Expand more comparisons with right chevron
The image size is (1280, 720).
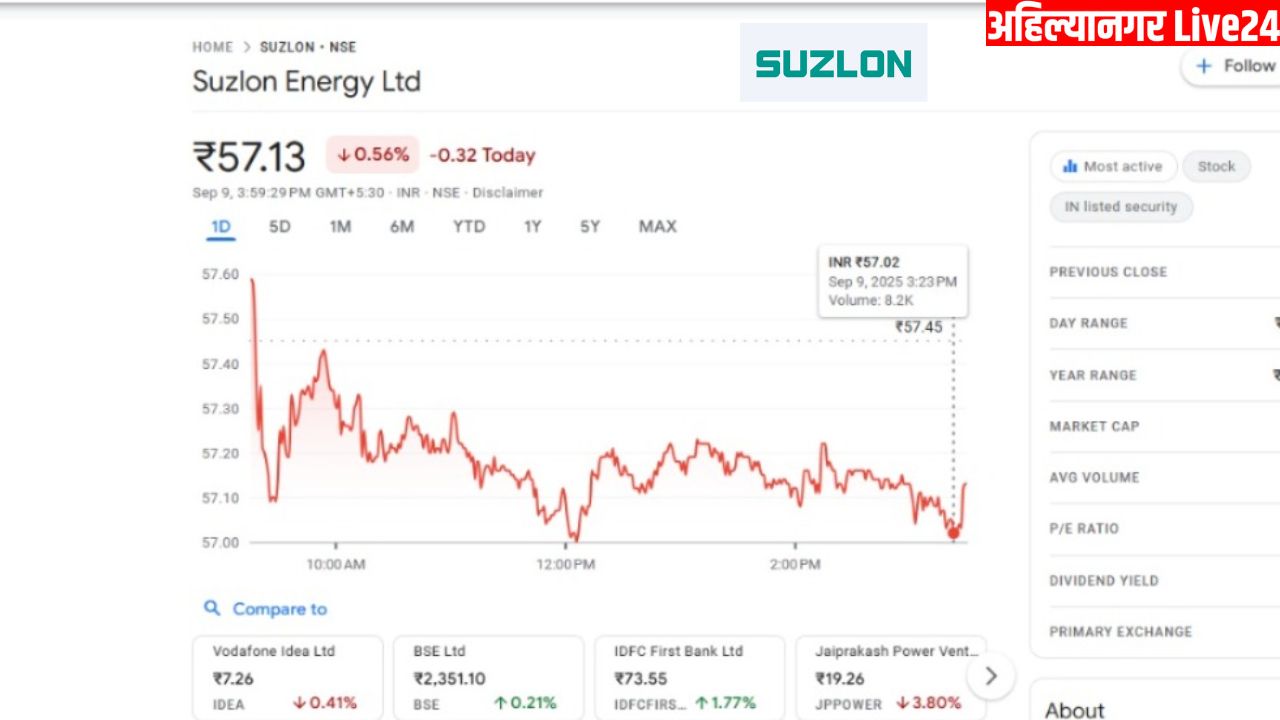991,676
